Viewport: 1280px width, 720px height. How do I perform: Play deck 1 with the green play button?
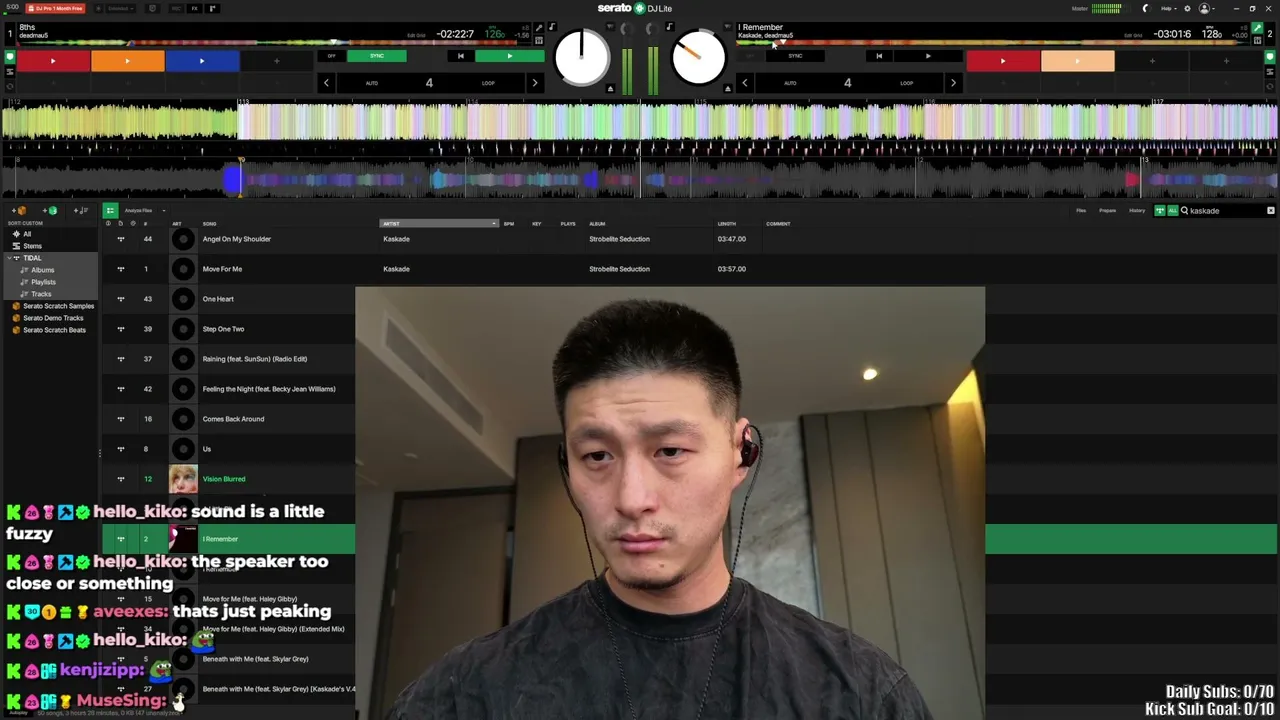pos(509,56)
